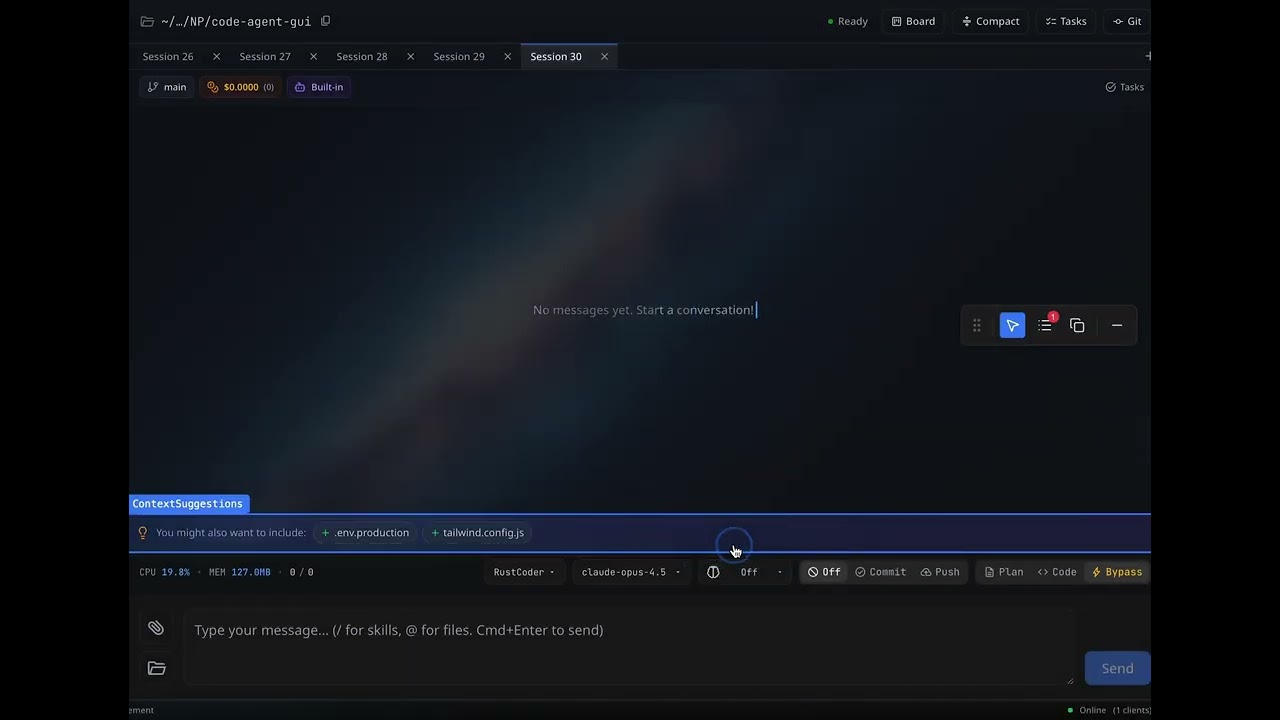Switch to the Session 26 tab
Image resolution: width=1280 pixels, height=720 pixels.
[168, 57]
